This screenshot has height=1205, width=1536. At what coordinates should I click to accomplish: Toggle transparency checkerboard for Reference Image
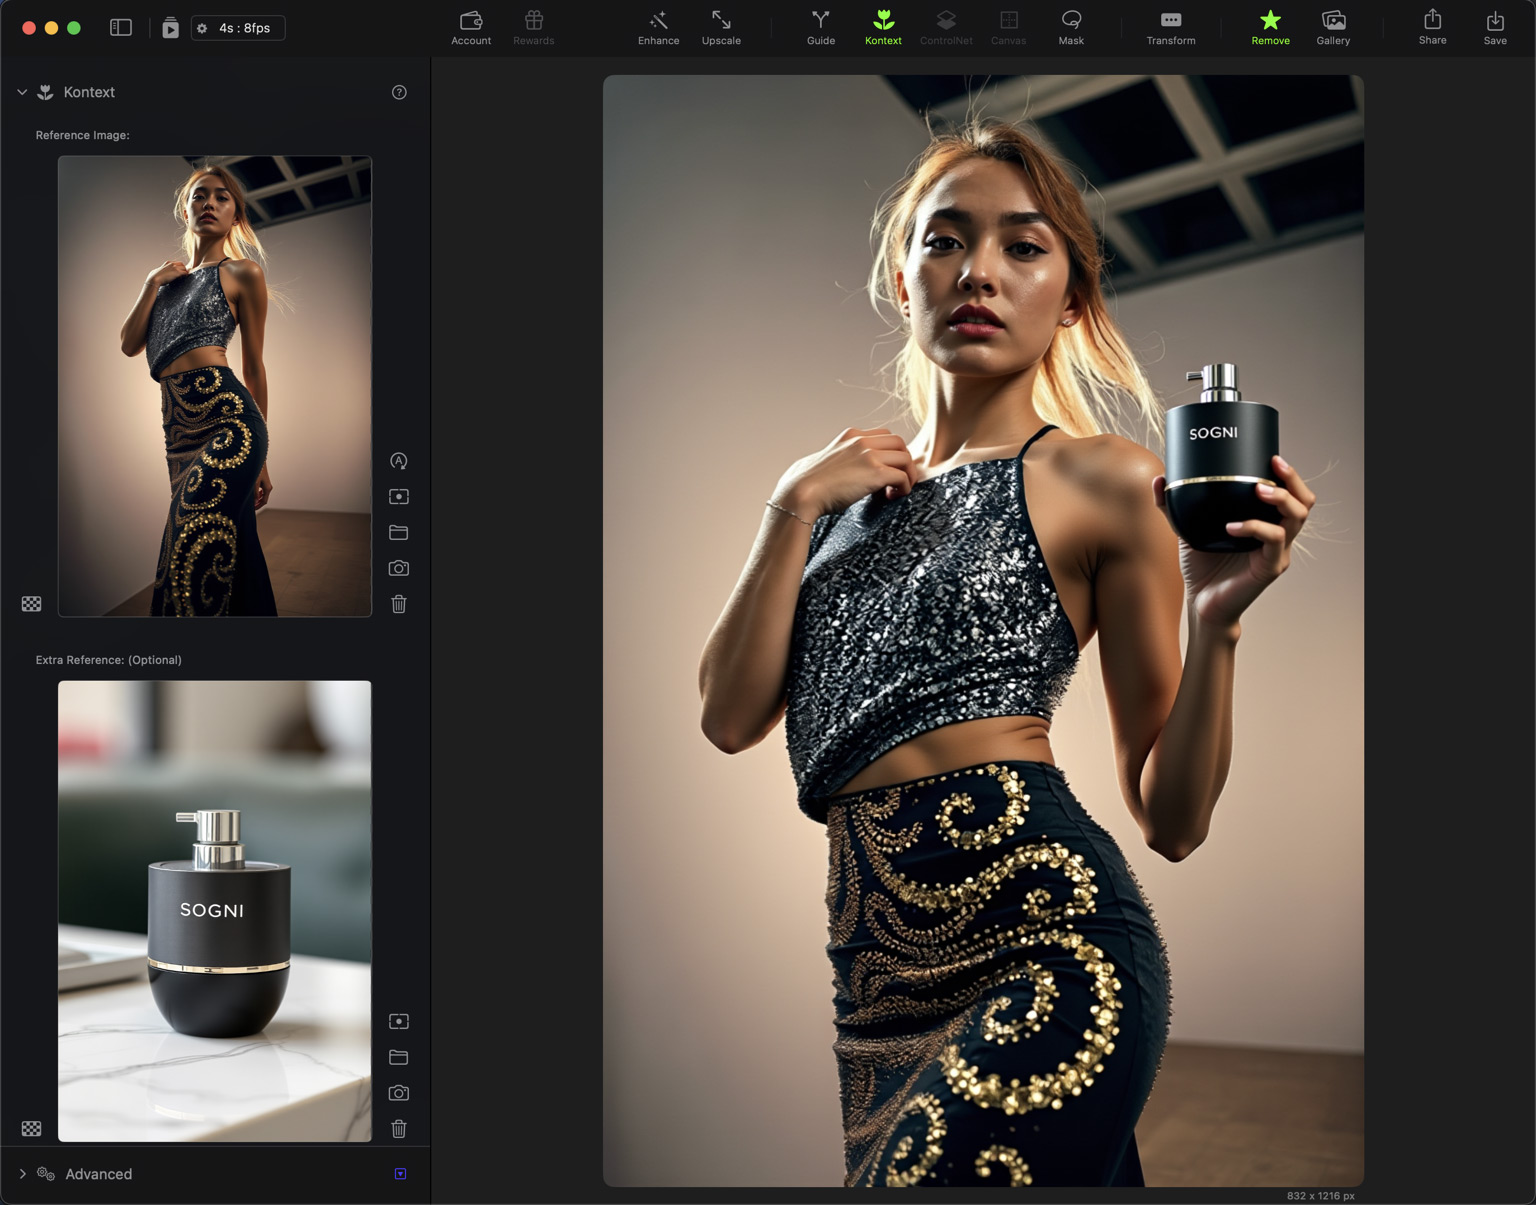tap(32, 604)
